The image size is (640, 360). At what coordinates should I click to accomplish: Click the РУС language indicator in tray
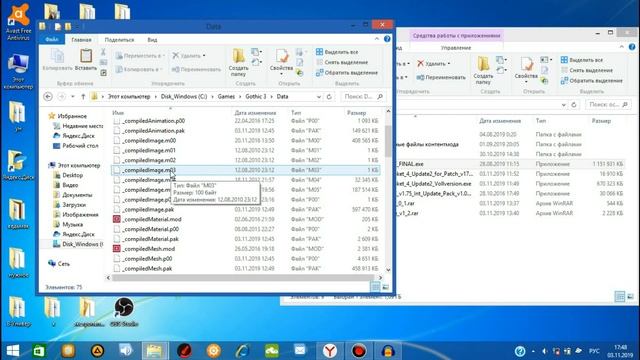pyautogui.click(x=595, y=351)
